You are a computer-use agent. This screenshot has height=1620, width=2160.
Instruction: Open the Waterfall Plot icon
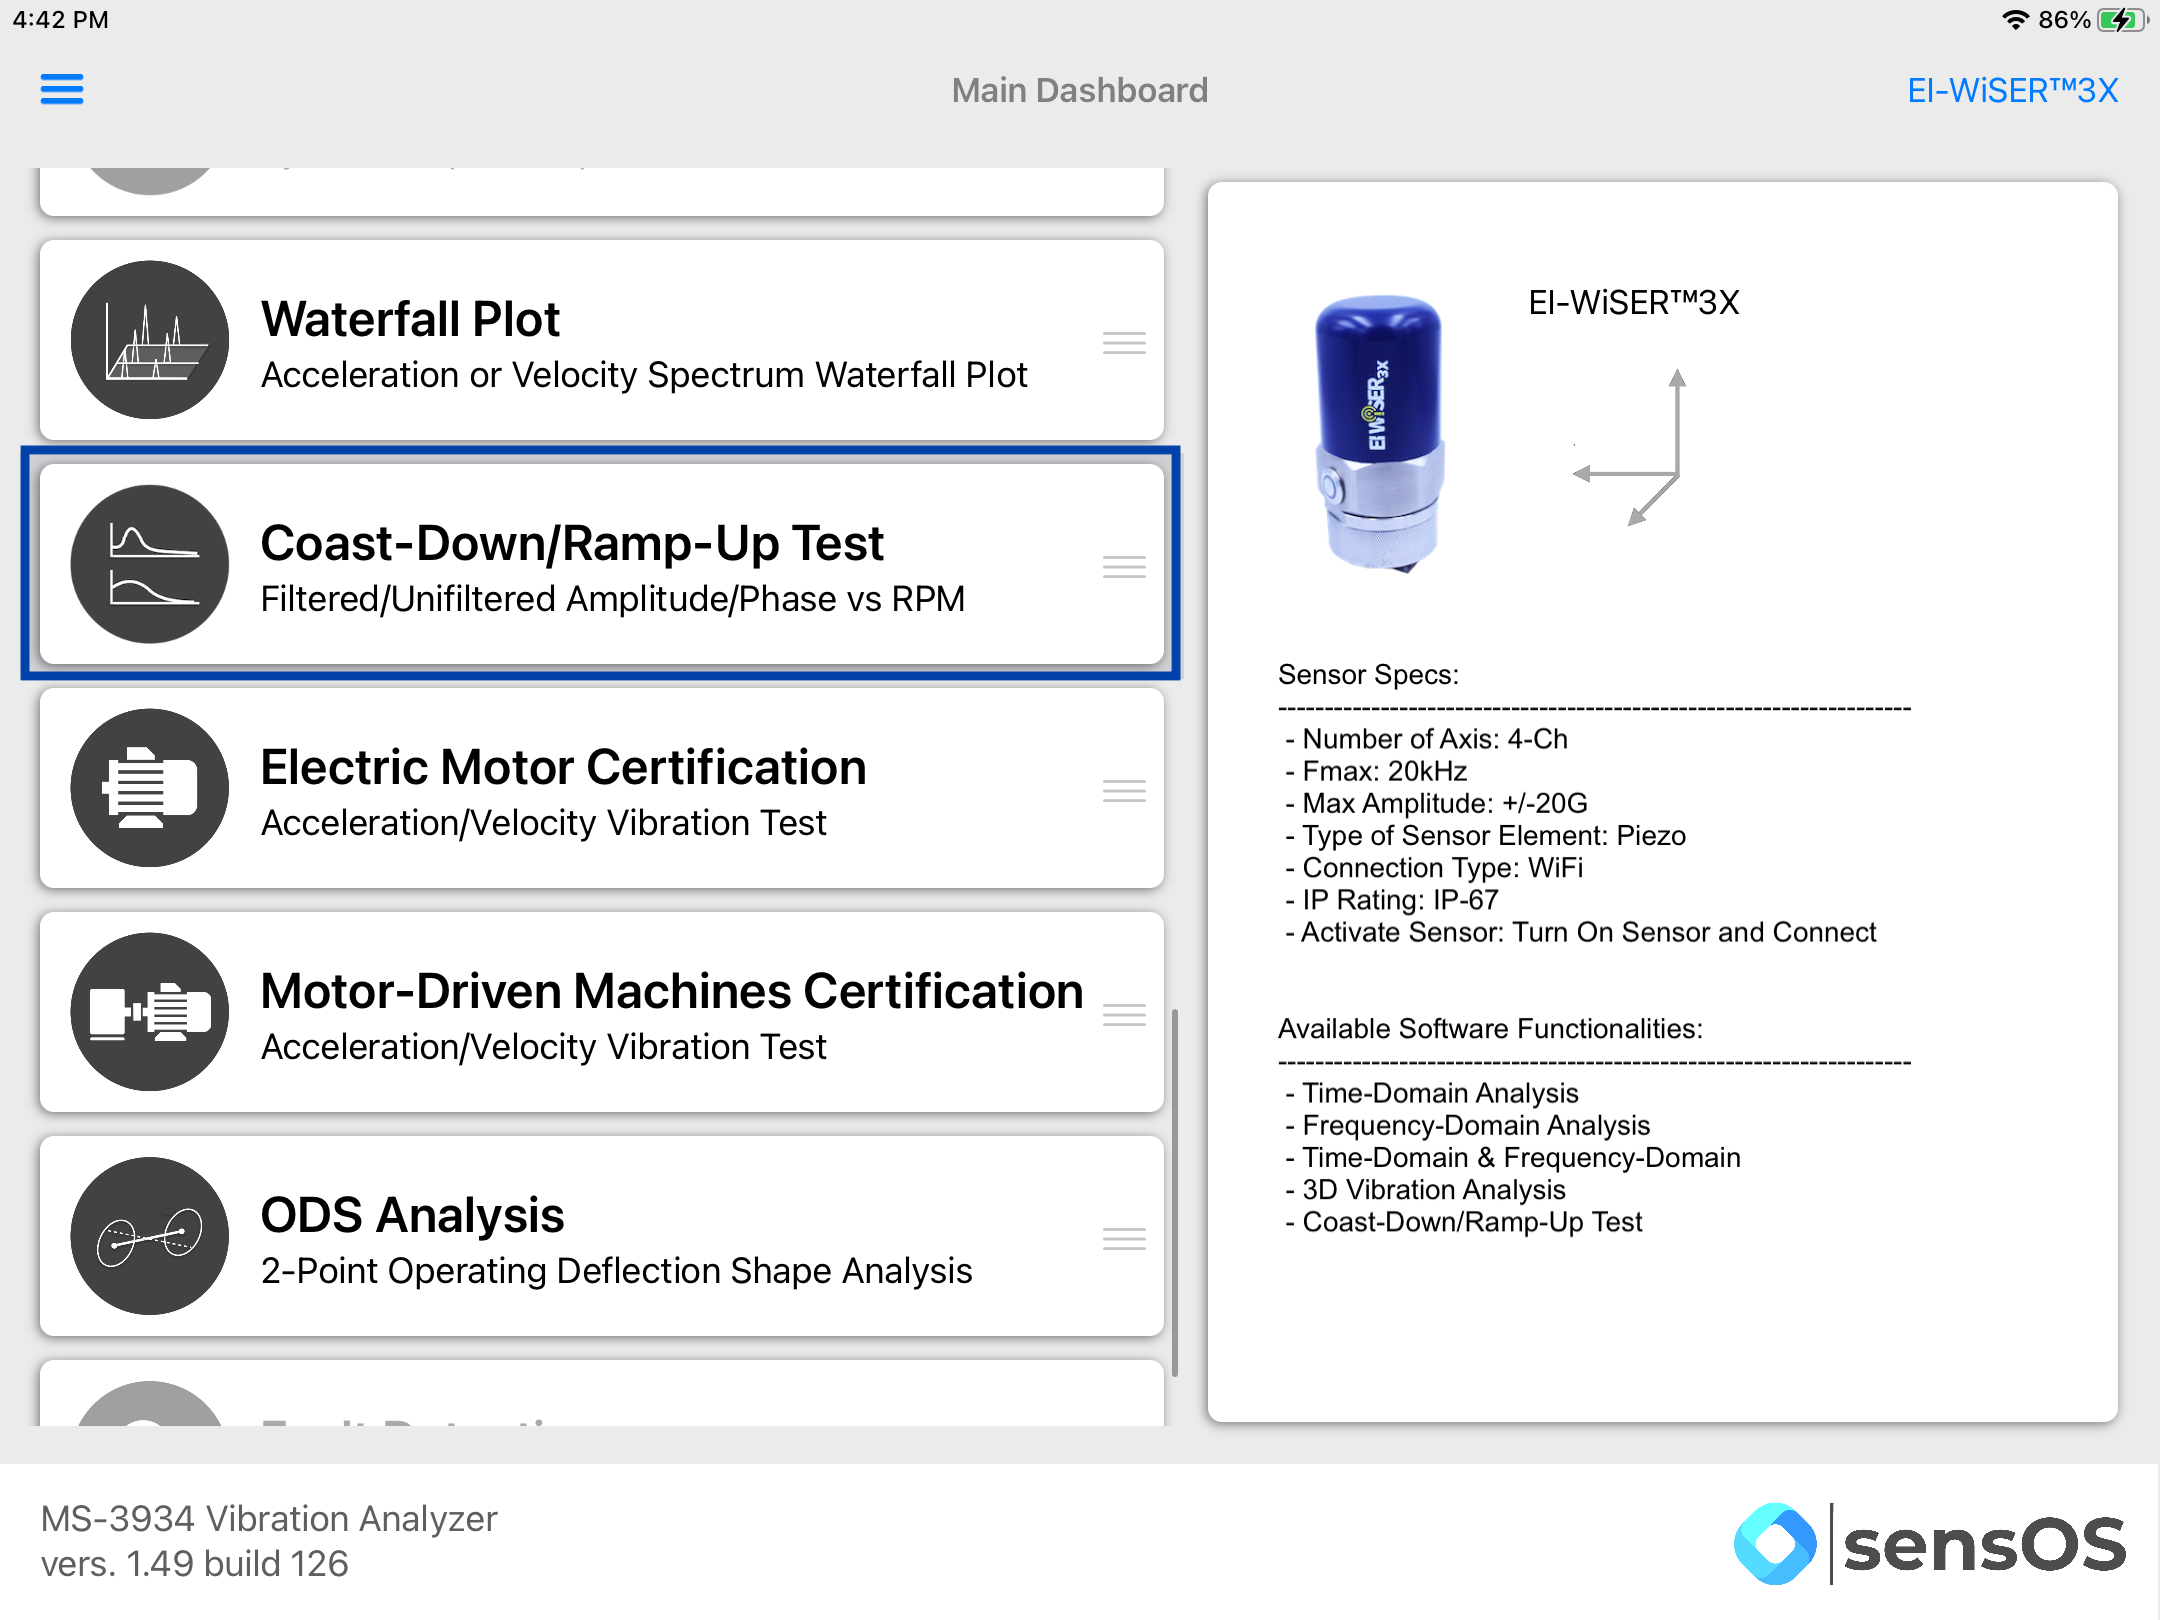click(x=150, y=340)
